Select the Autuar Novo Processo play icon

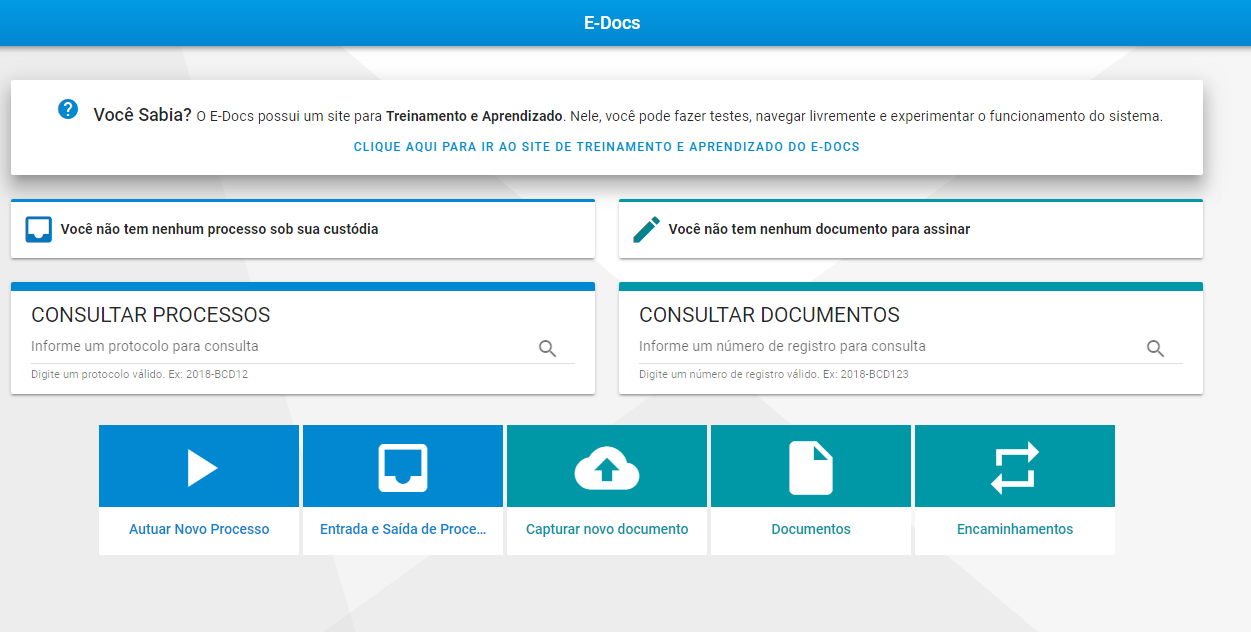[199, 466]
